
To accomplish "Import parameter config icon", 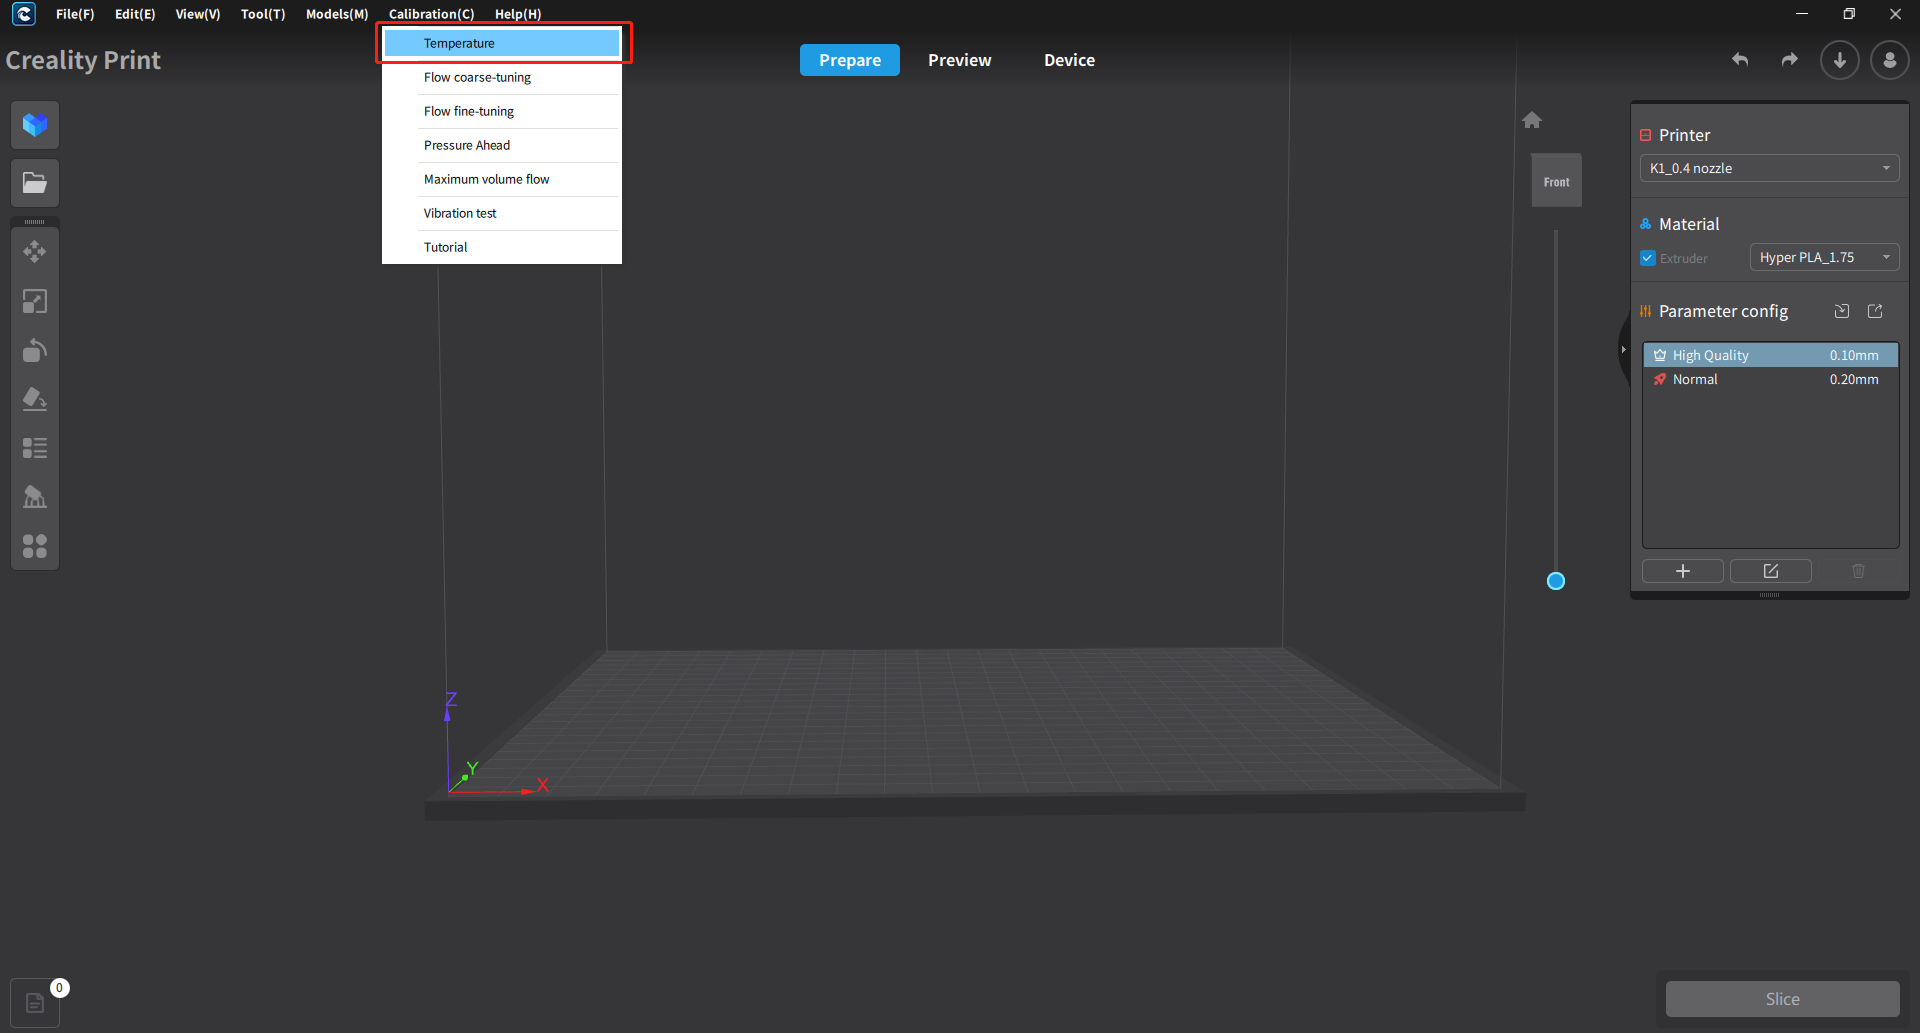I will click(x=1842, y=311).
